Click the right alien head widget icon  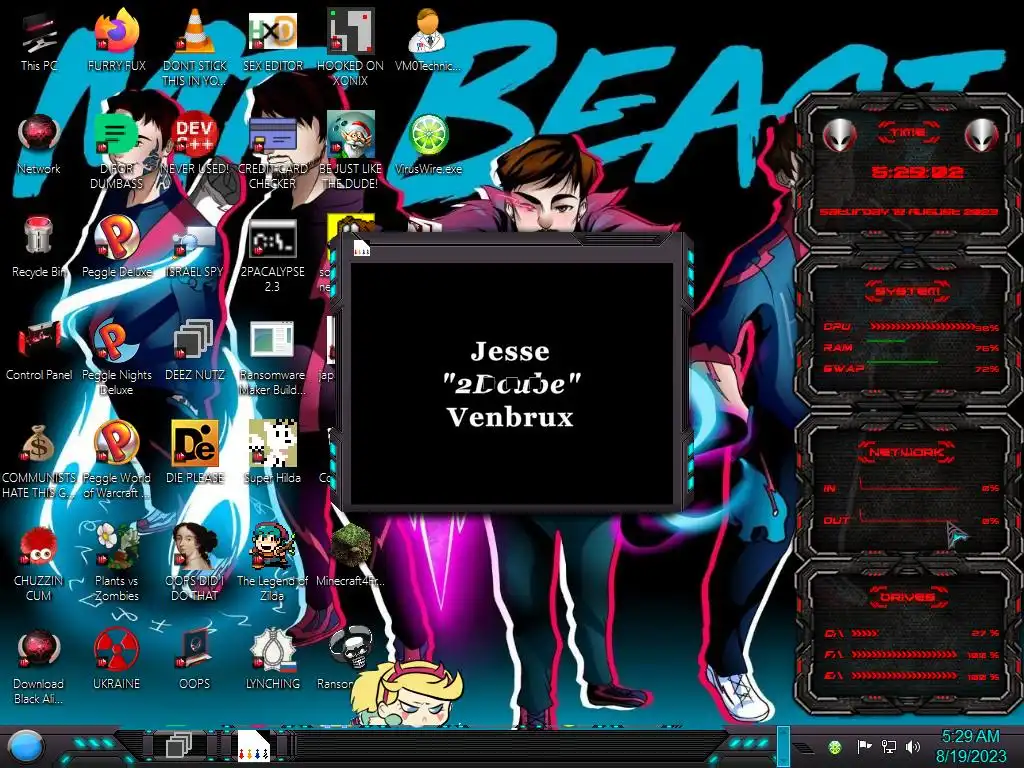pos(981,136)
